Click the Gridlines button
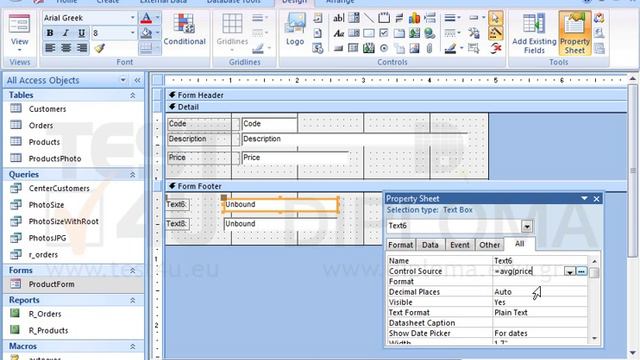This screenshot has height=360, width=640. click(x=232, y=33)
